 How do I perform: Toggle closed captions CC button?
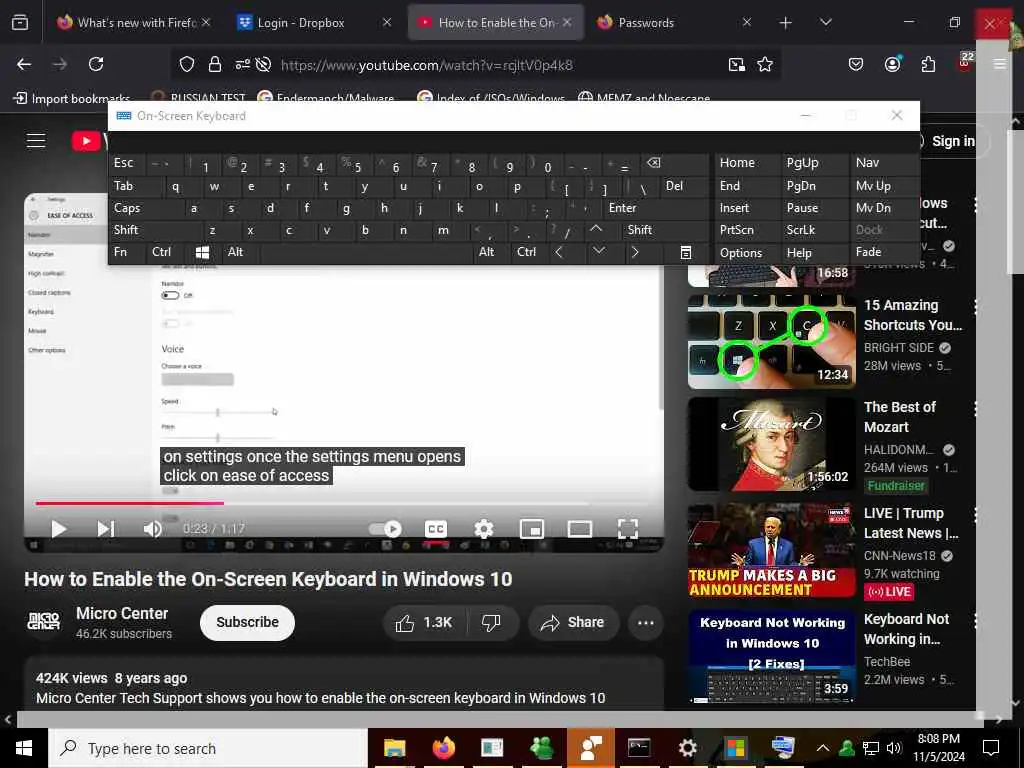click(x=436, y=528)
